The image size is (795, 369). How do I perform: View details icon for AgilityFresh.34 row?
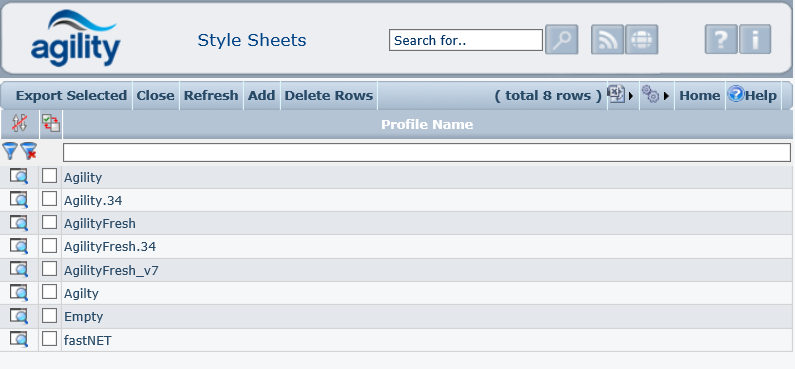pos(19,246)
